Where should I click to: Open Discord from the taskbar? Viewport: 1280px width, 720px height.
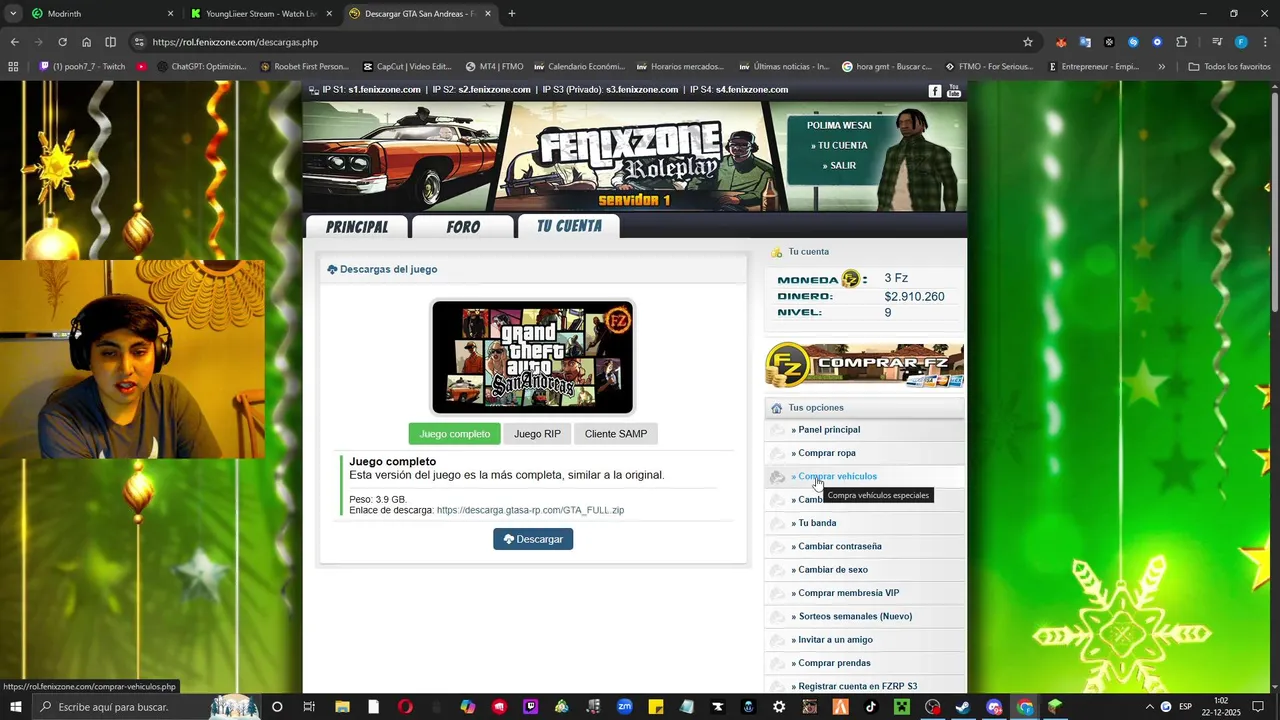(x=994, y=707)
